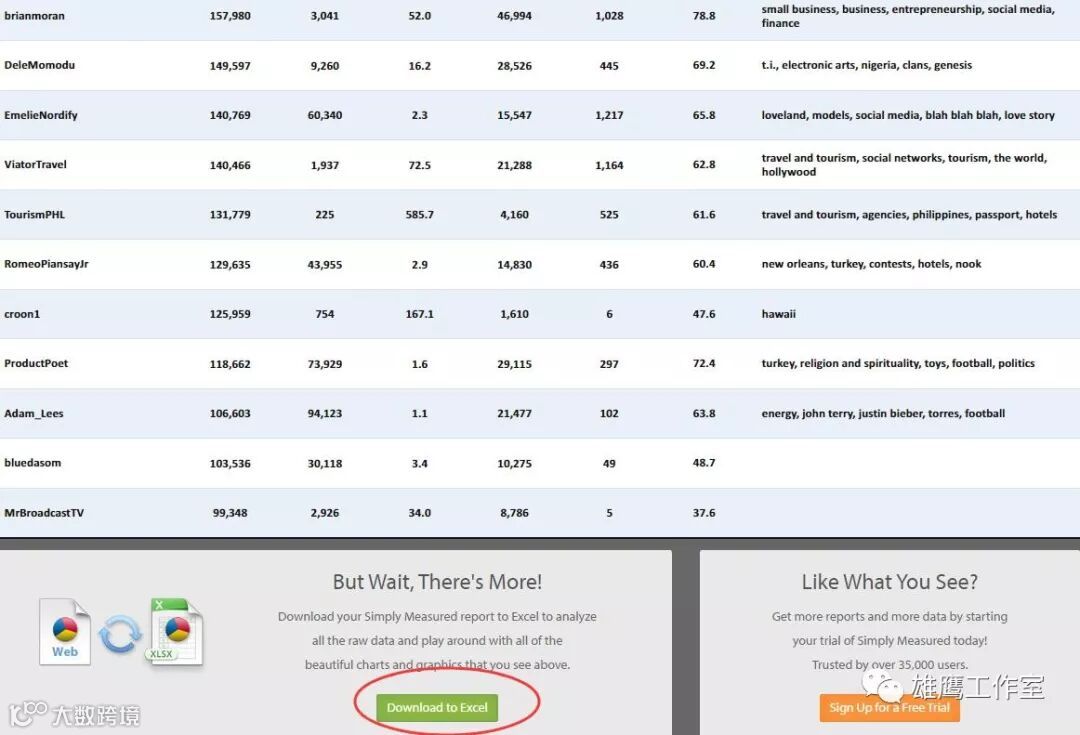Select username RomeoPiansayJr
The width and height of the screenshot is (1080, 735).
click(46, 264)
